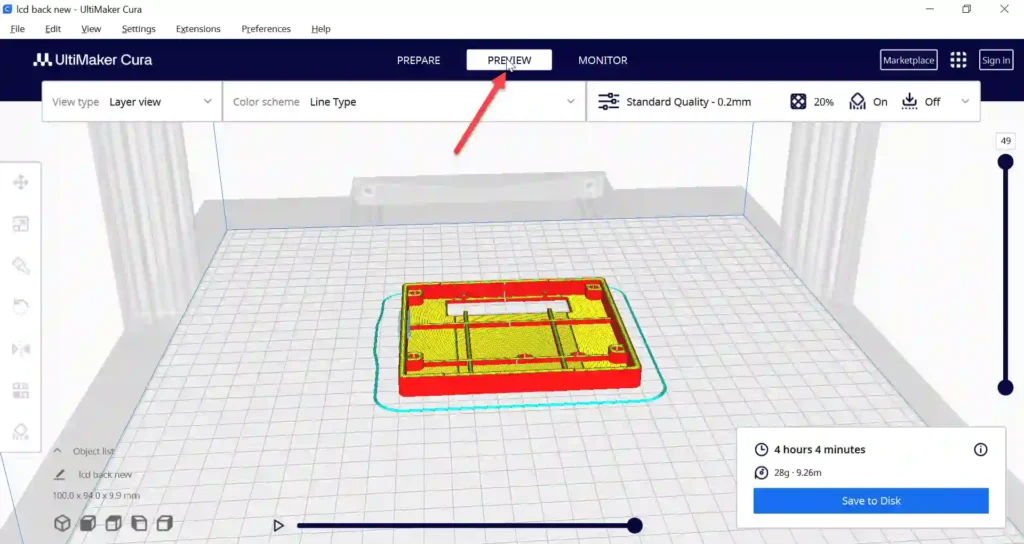The image size is (1024, 544).
Task: Click the clock icon for print time
Action: pyautogui.click(x=761, y=449)
